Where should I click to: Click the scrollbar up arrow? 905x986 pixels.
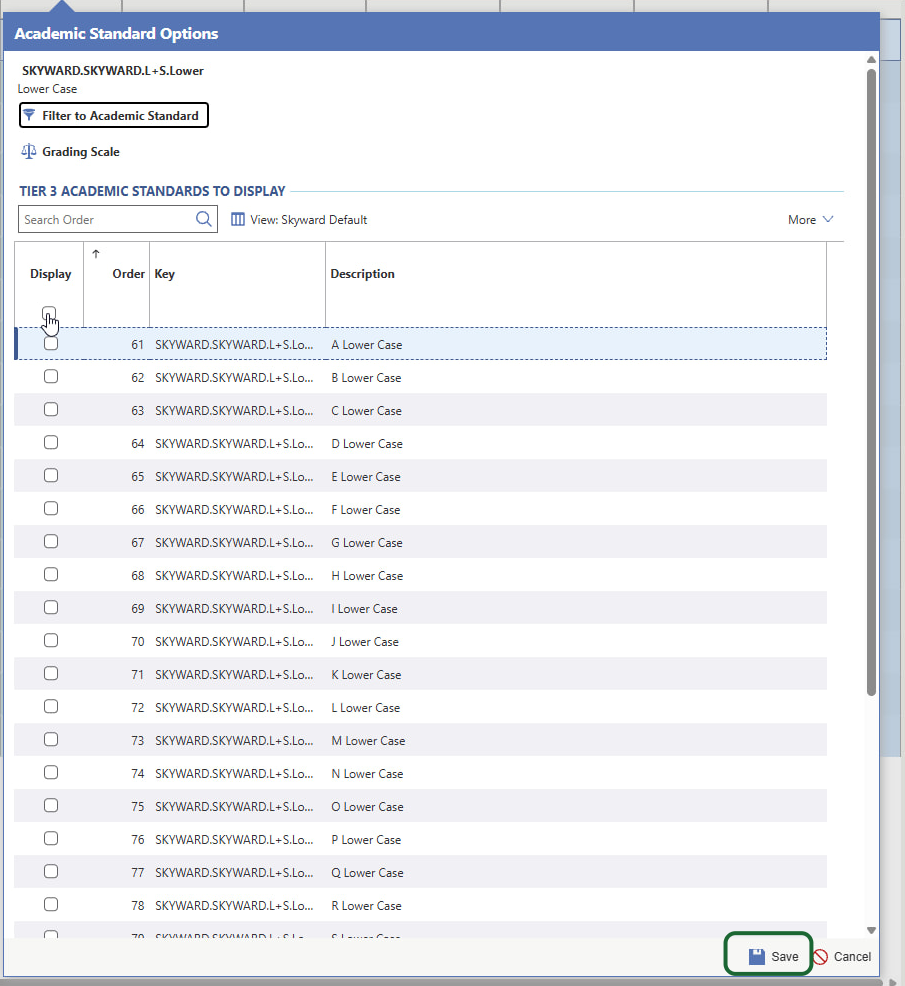pyautogui.click(x=871, y=59)
